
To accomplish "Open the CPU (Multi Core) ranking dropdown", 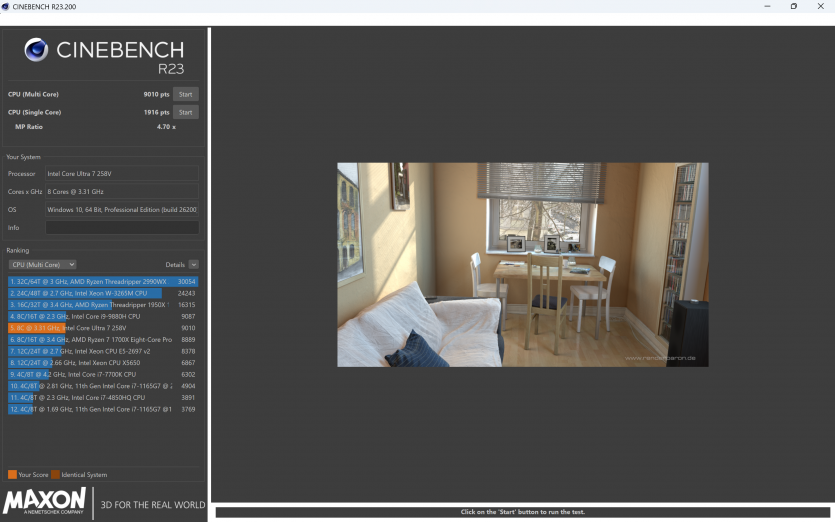I will pos(42,265).
